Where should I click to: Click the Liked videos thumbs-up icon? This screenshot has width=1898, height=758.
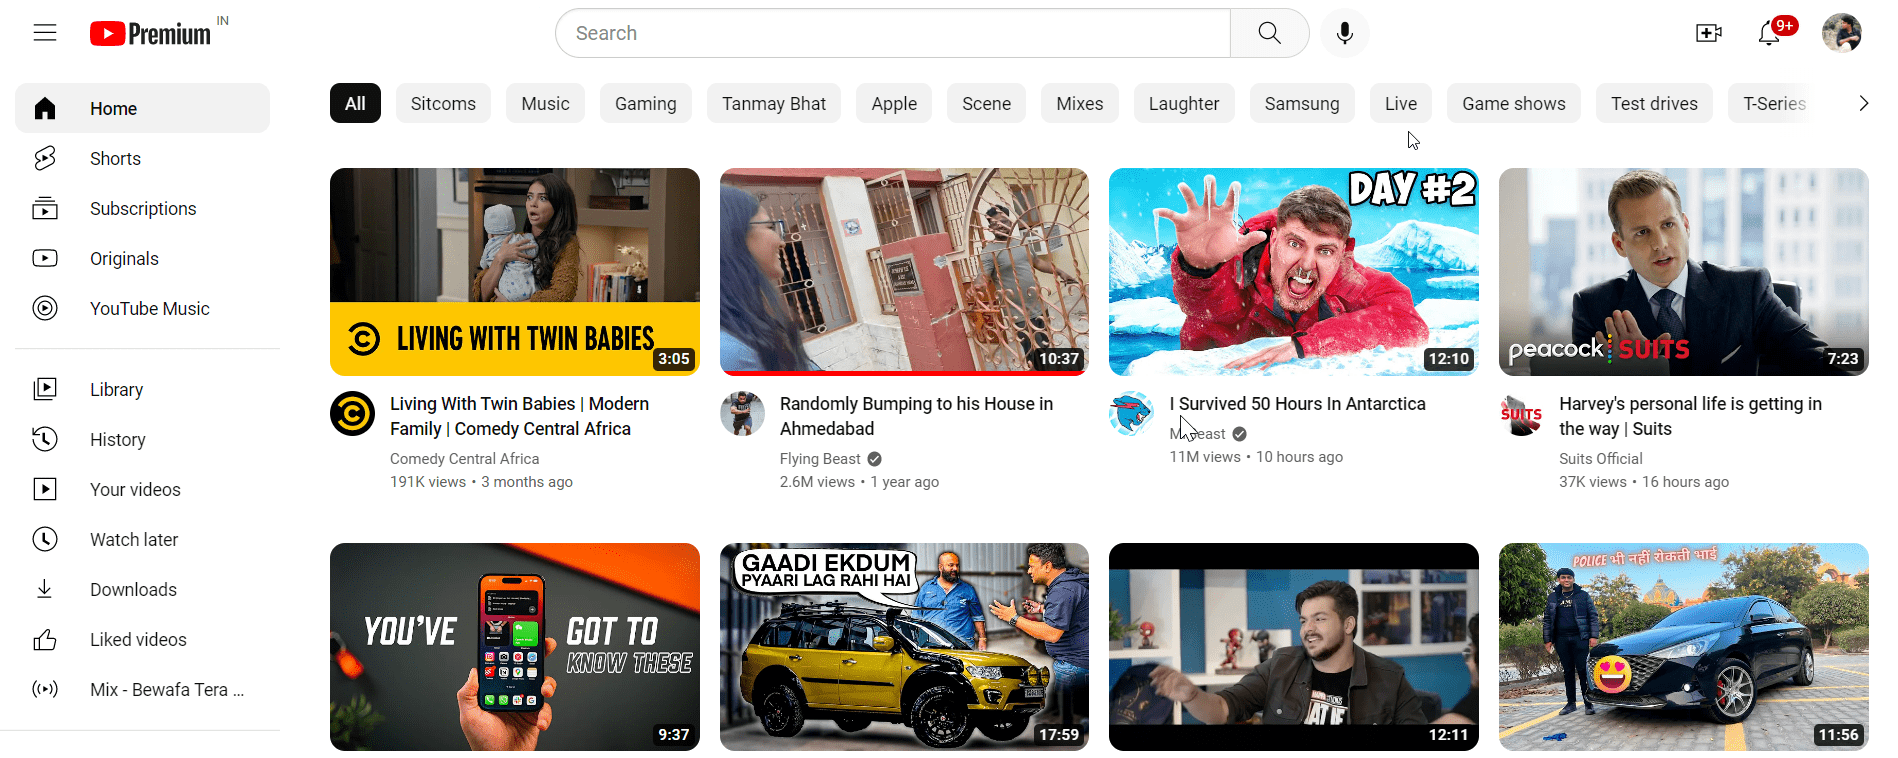point(45,639)
